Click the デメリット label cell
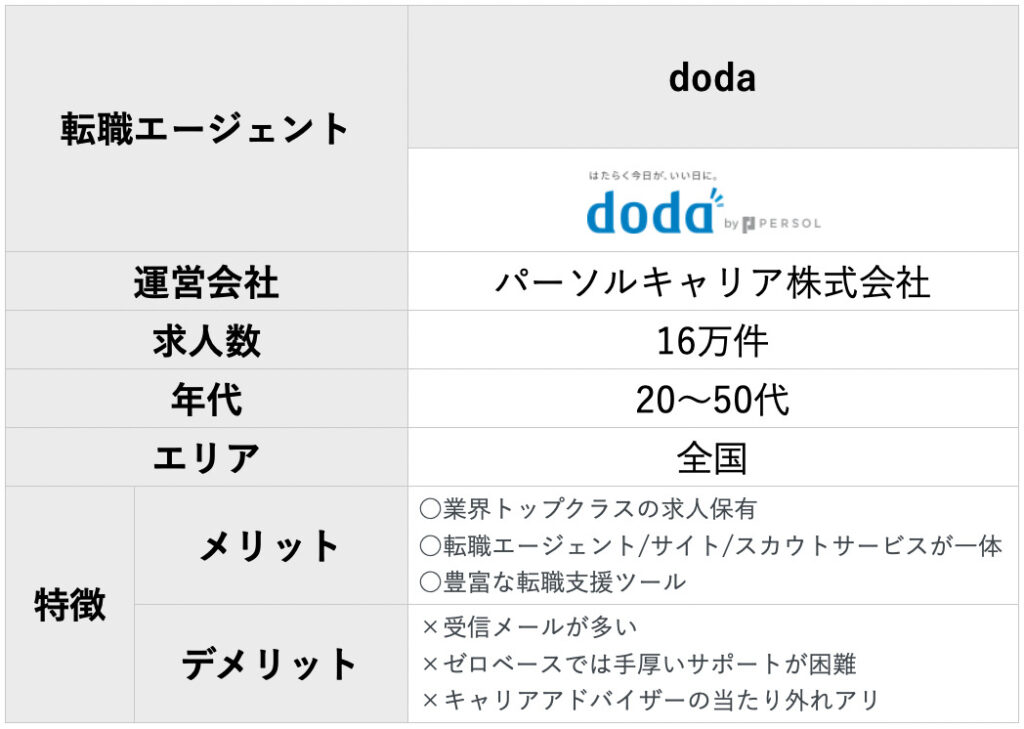 (x=271, y=664)
